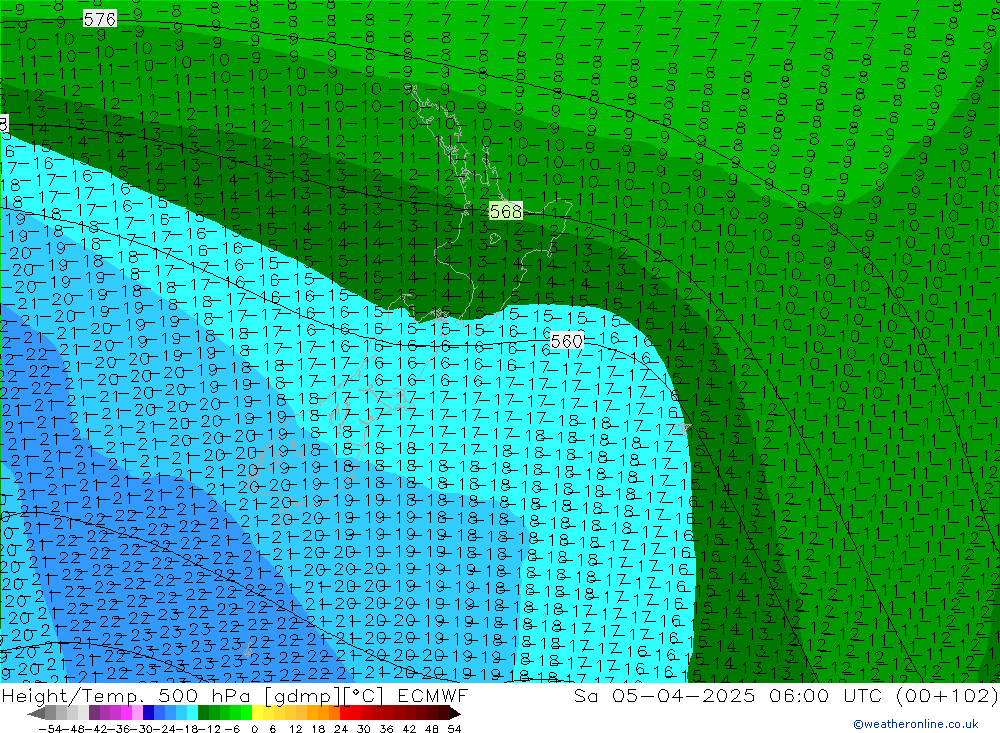Click the [gdmp] unit label
The width and height of the screenshot is (1000, 733).
point(302,696)
